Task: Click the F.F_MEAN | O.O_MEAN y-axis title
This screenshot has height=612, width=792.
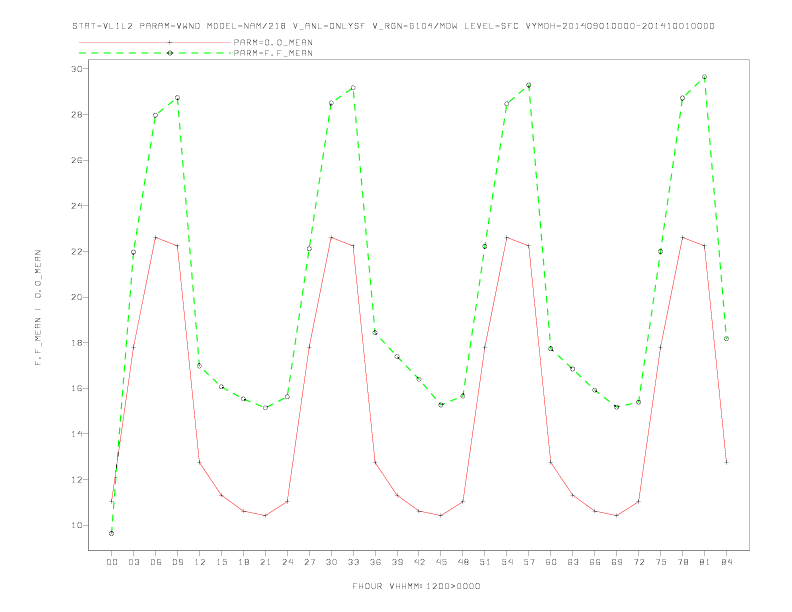Action: (38, 308)
